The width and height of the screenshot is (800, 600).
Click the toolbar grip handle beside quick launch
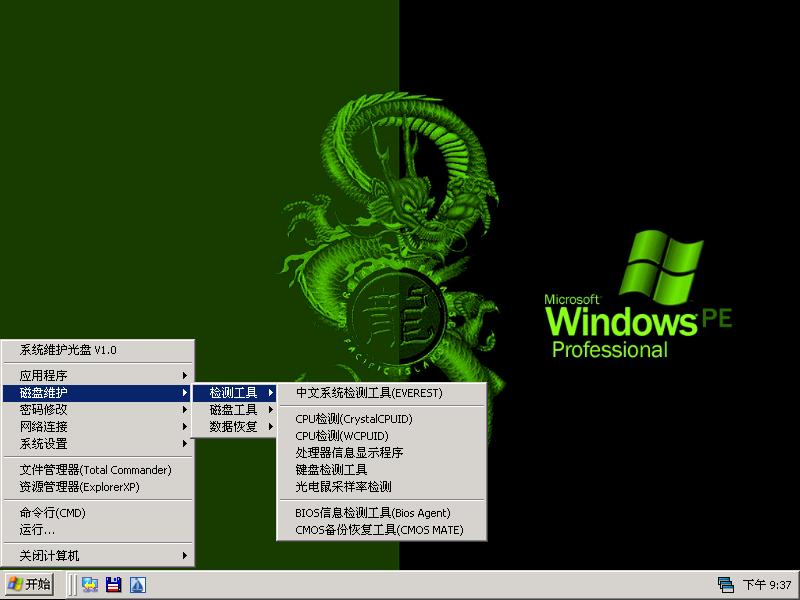pyautogui.click(x=72, y=585)
